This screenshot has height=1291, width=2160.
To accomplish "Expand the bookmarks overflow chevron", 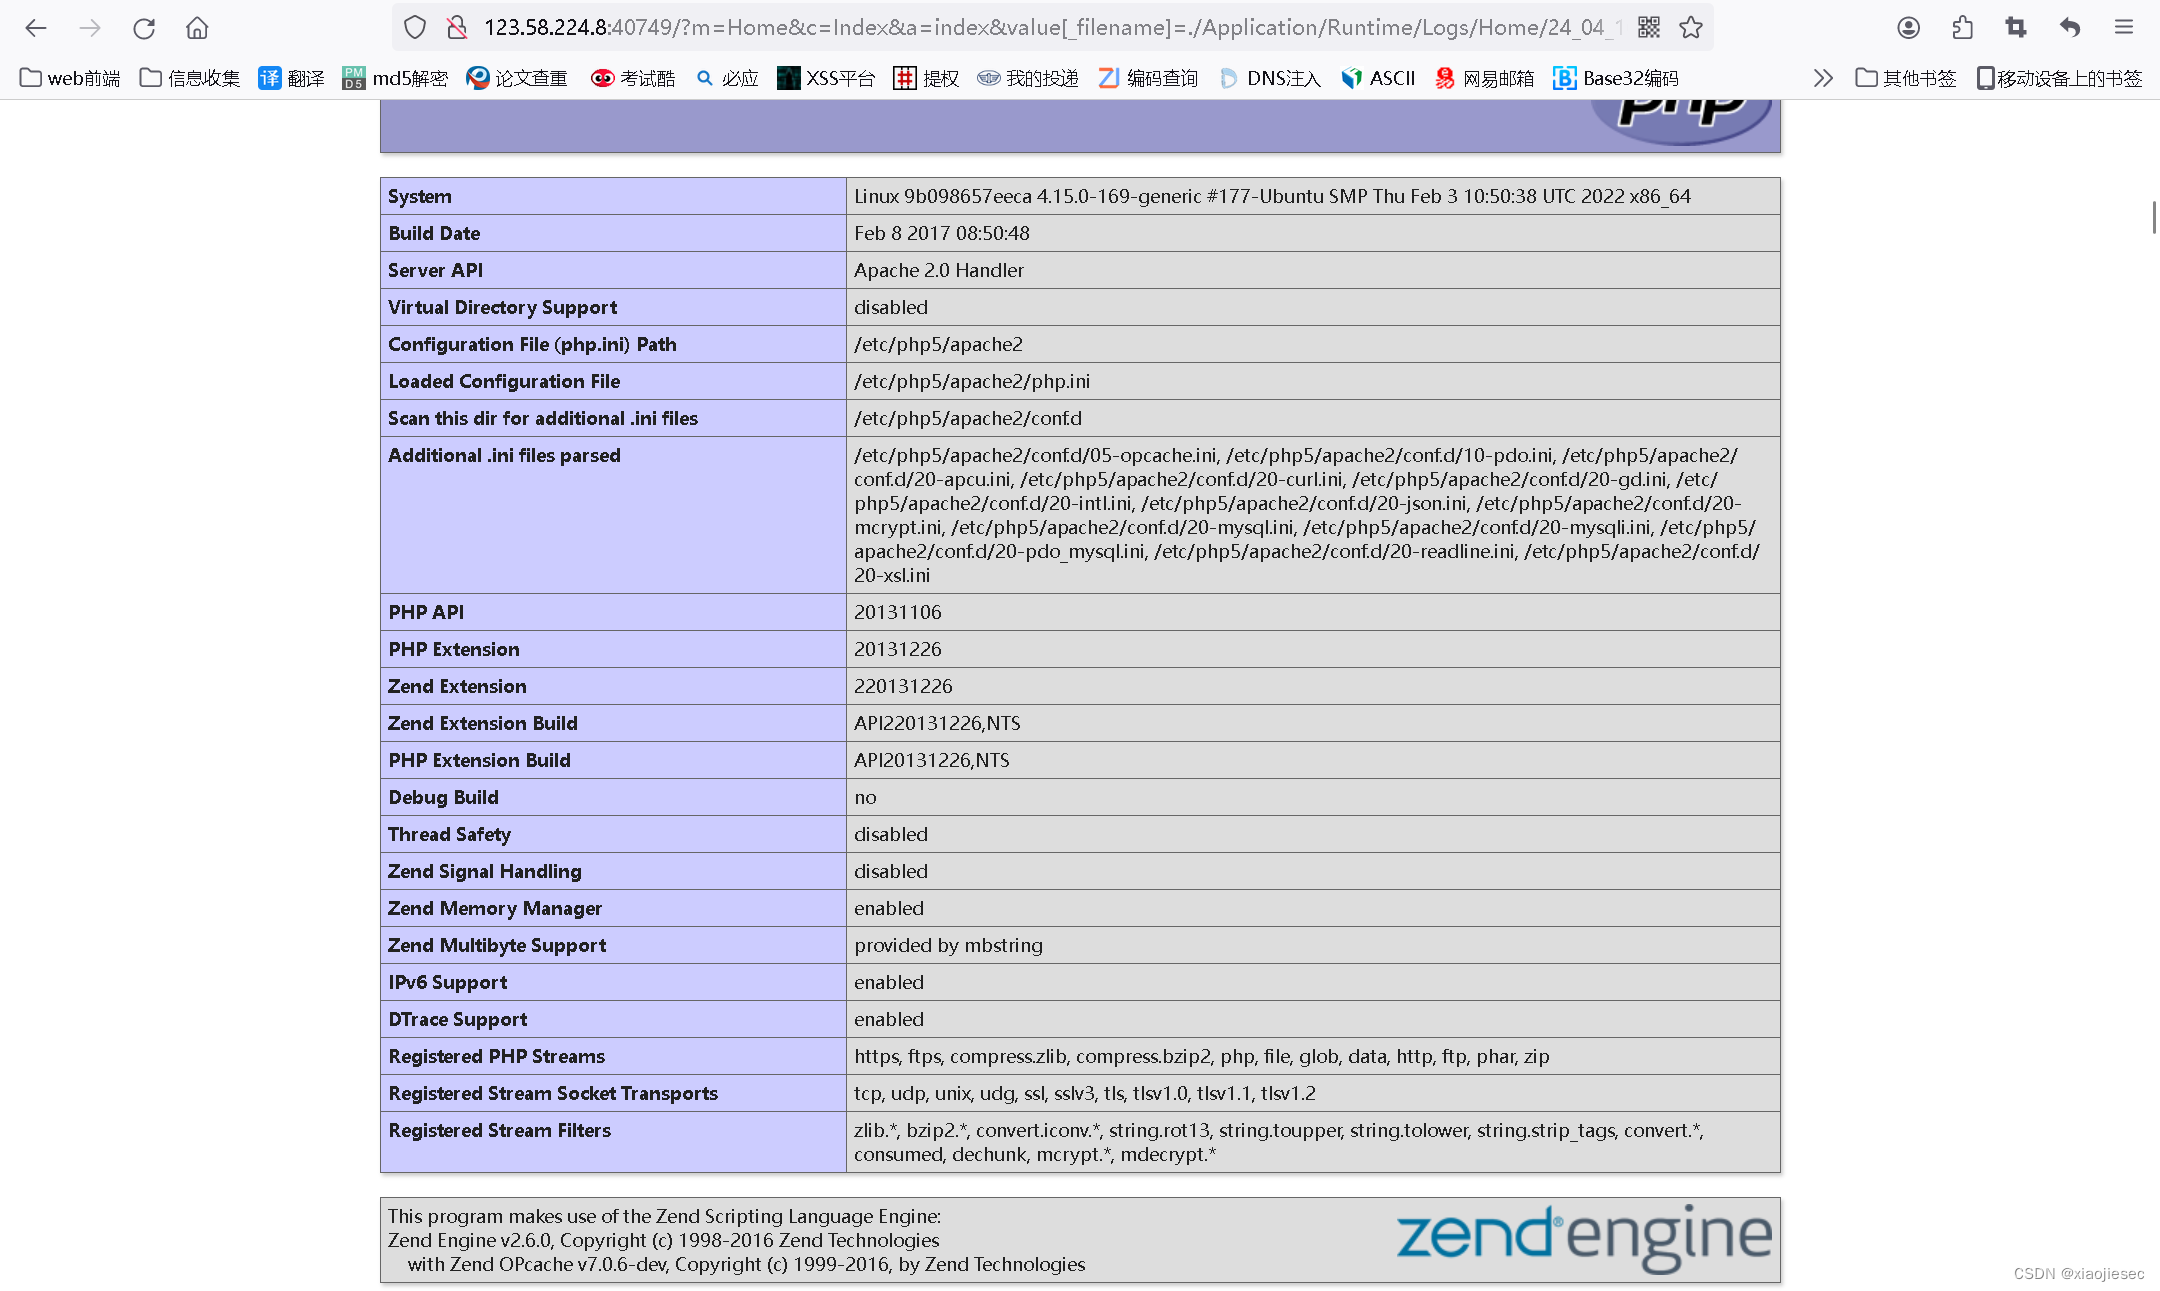I will (1822, 78).
